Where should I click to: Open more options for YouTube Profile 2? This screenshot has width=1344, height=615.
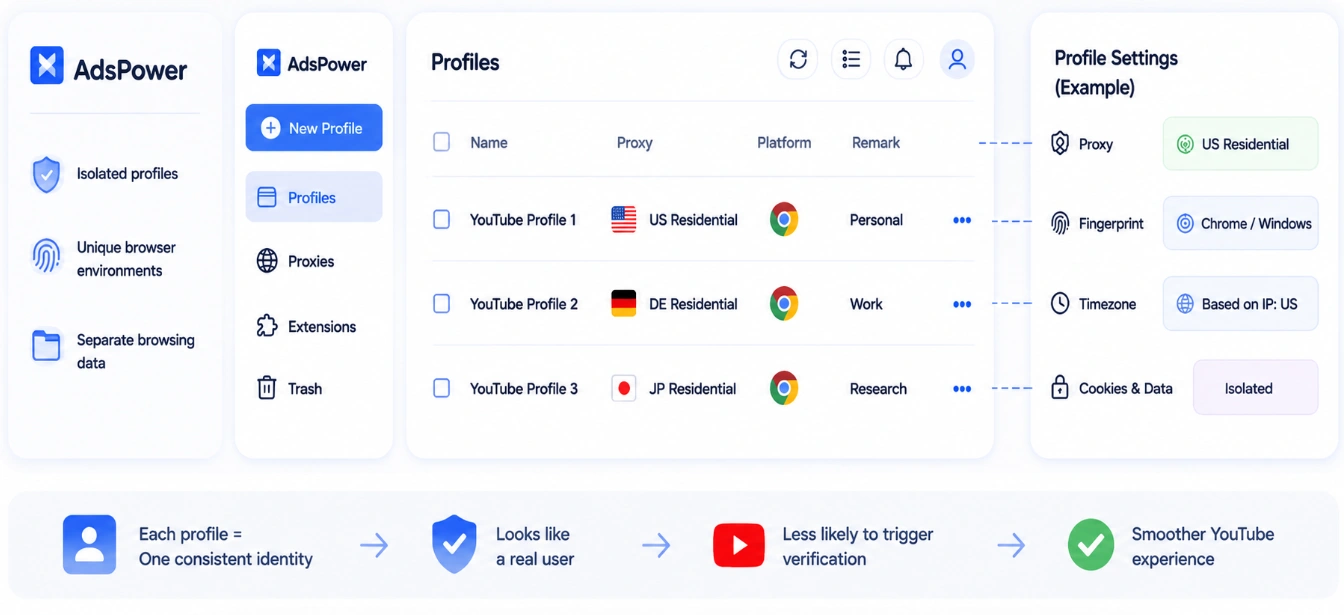(x=962, y=304)
